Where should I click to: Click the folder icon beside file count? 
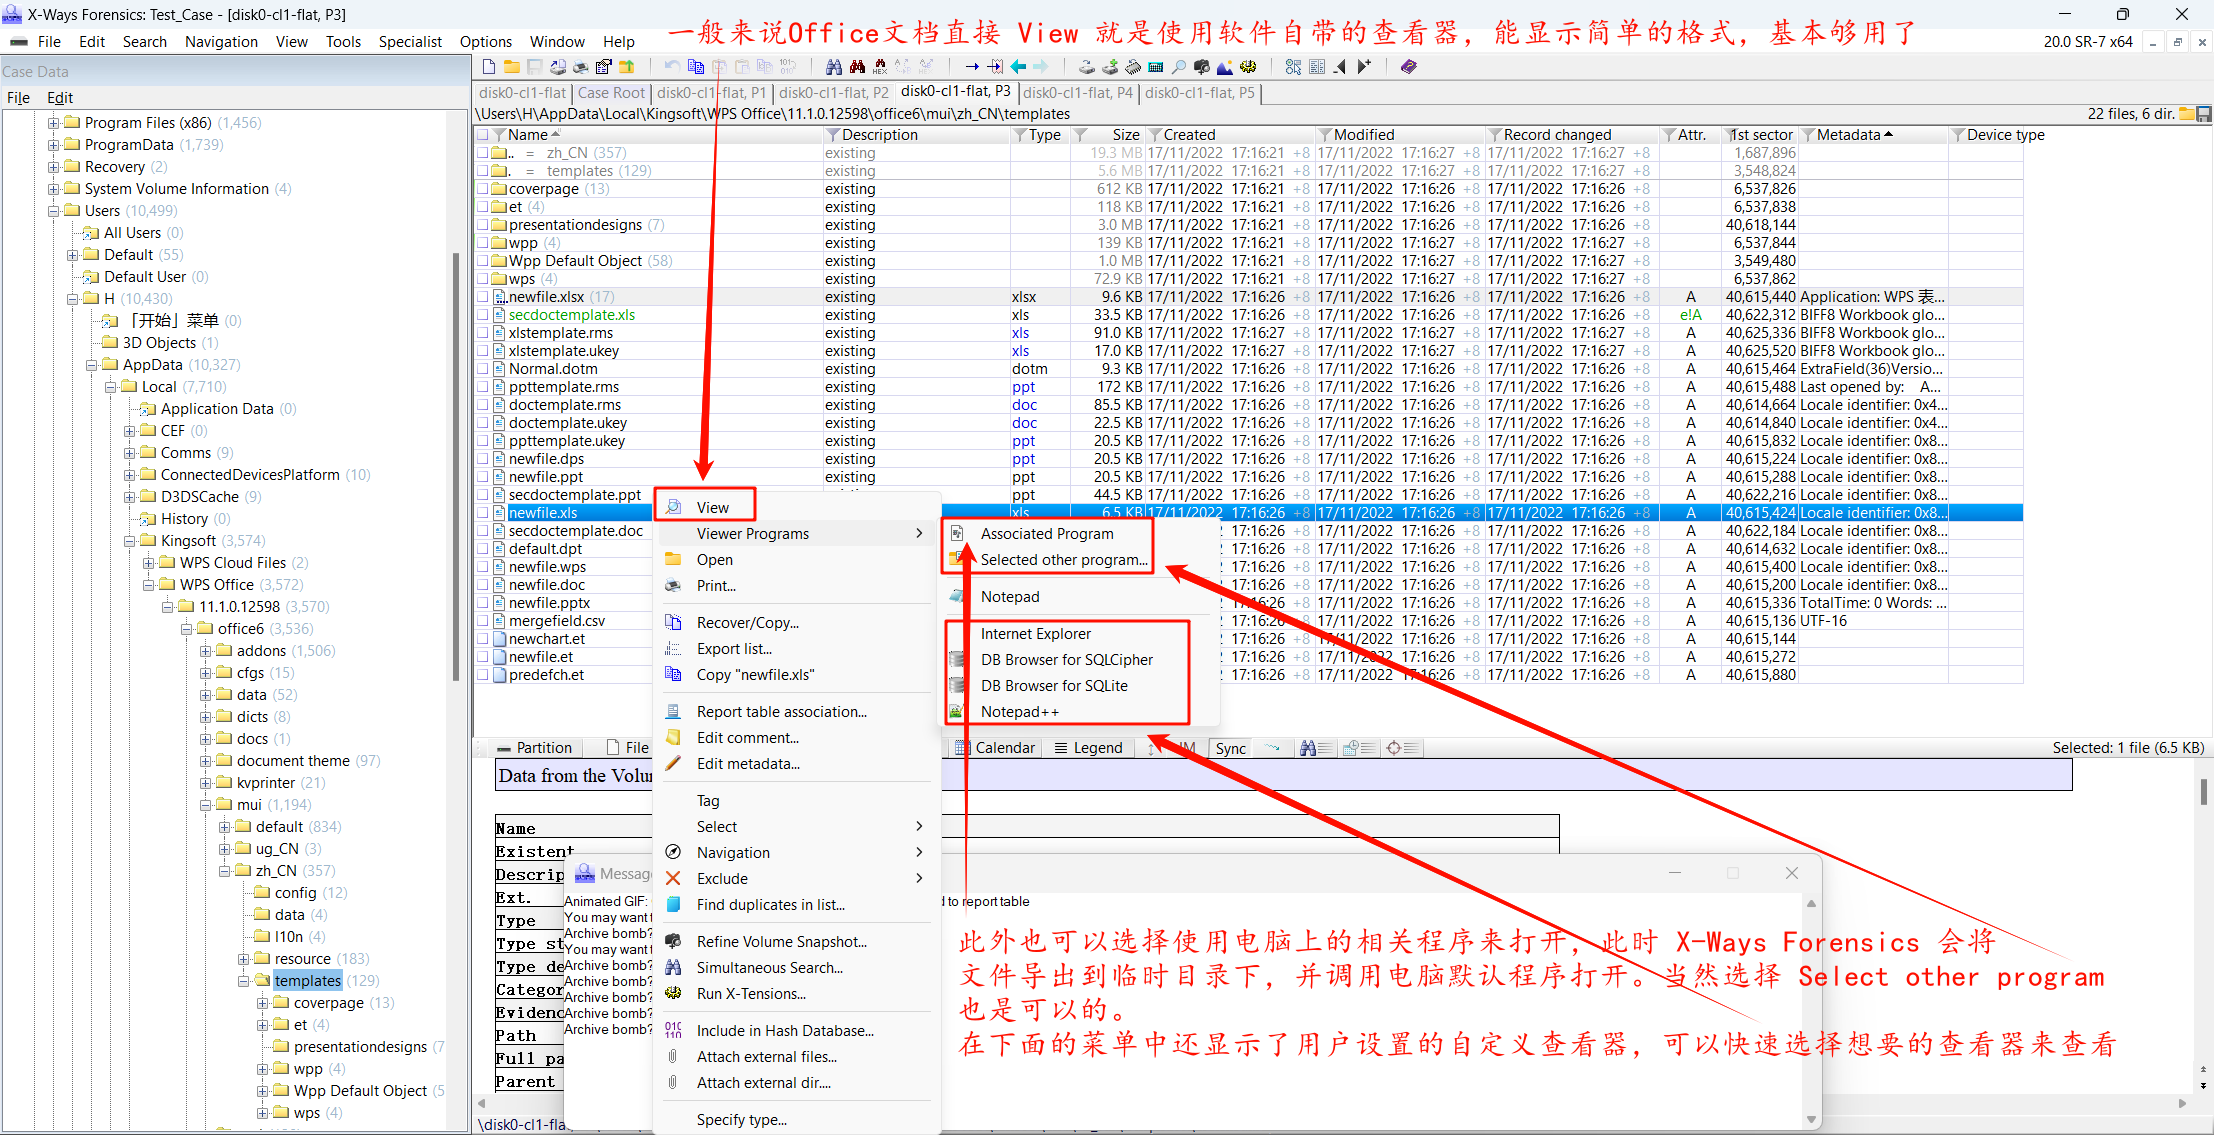(x=2187, y=114)
